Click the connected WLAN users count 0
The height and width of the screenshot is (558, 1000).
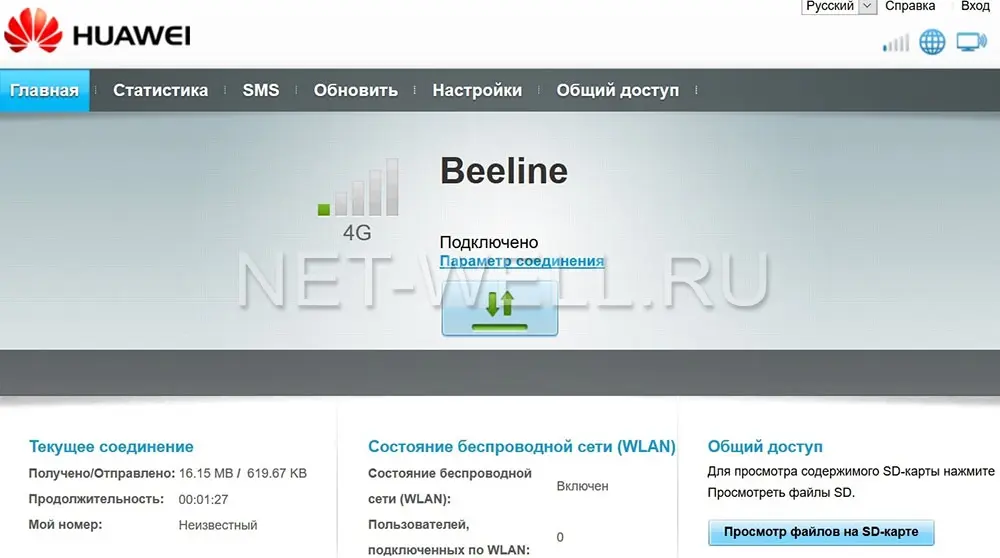pos(560,537)
